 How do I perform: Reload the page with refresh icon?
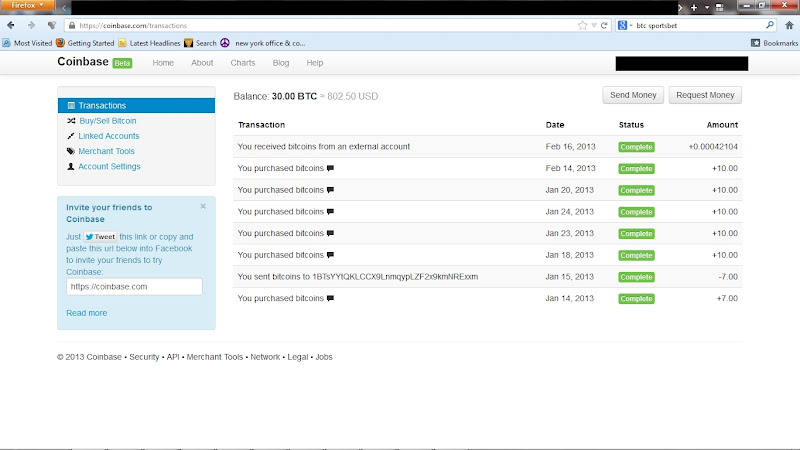pyautogui.click(x=604, y=26)
